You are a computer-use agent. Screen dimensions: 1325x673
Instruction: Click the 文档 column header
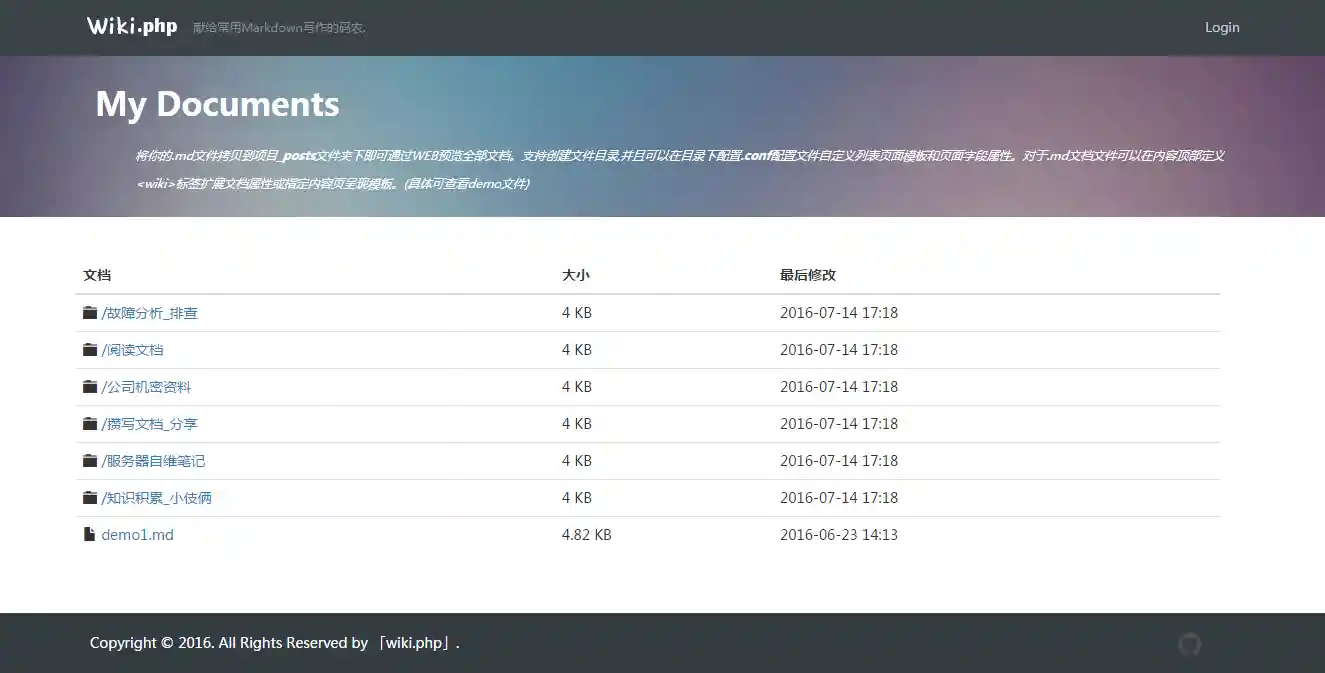[97, 275]
